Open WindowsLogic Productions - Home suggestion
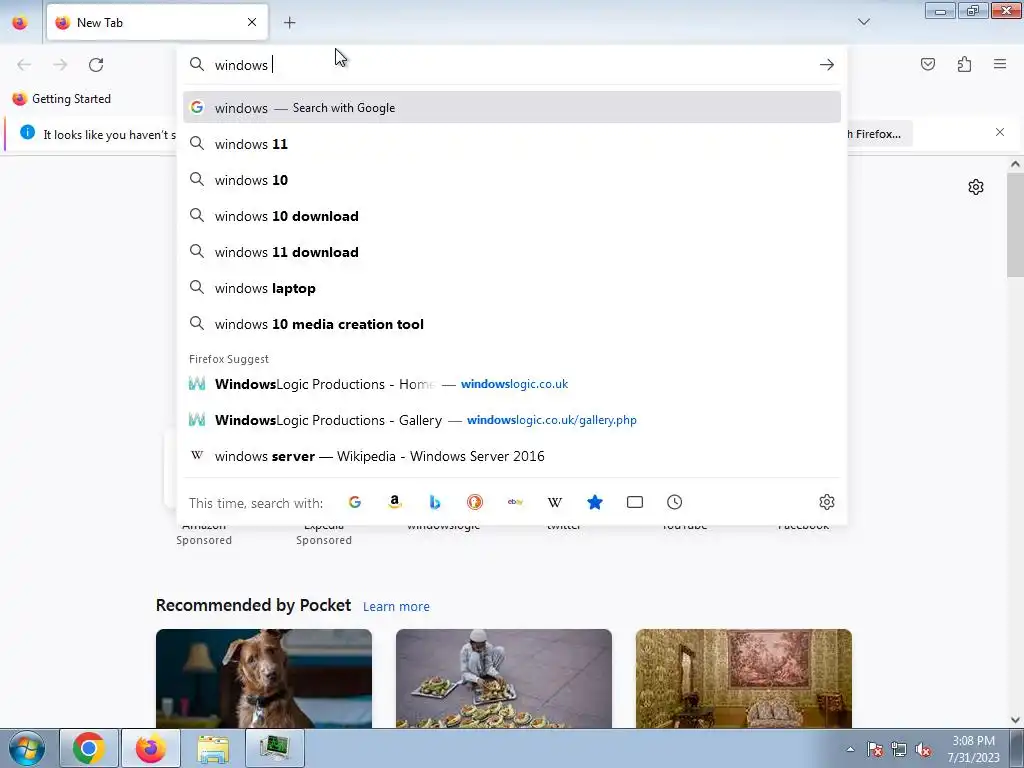Image resolution: width=1024 pixels, height=768 pixels. (512, 384)
